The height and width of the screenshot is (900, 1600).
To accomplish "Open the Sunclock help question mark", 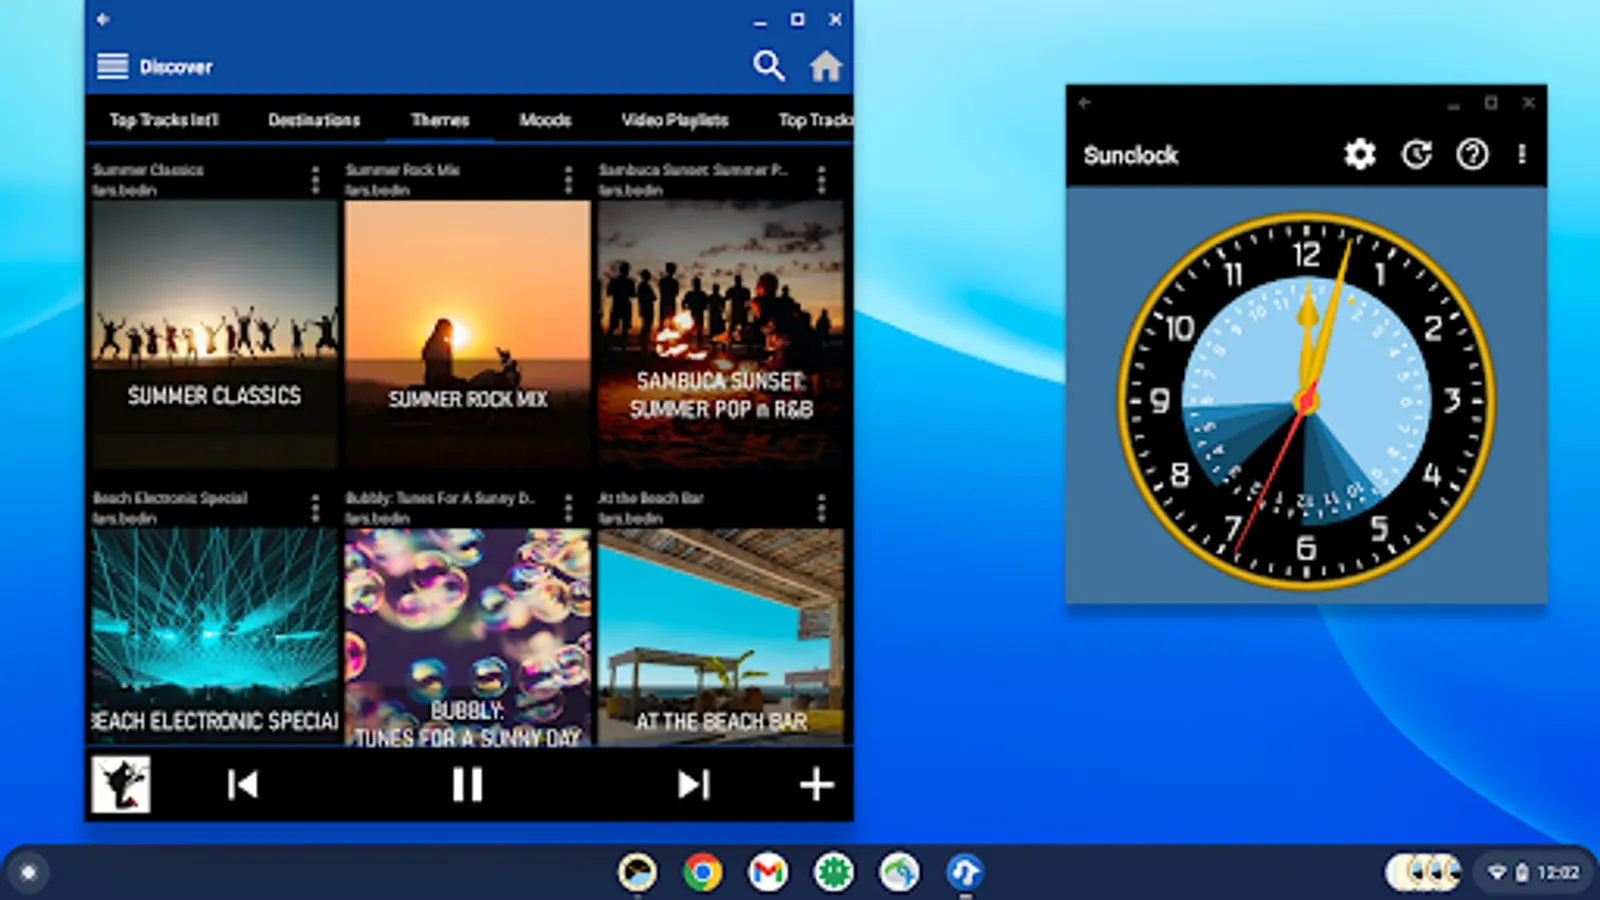I will (x=1472, y=154).
